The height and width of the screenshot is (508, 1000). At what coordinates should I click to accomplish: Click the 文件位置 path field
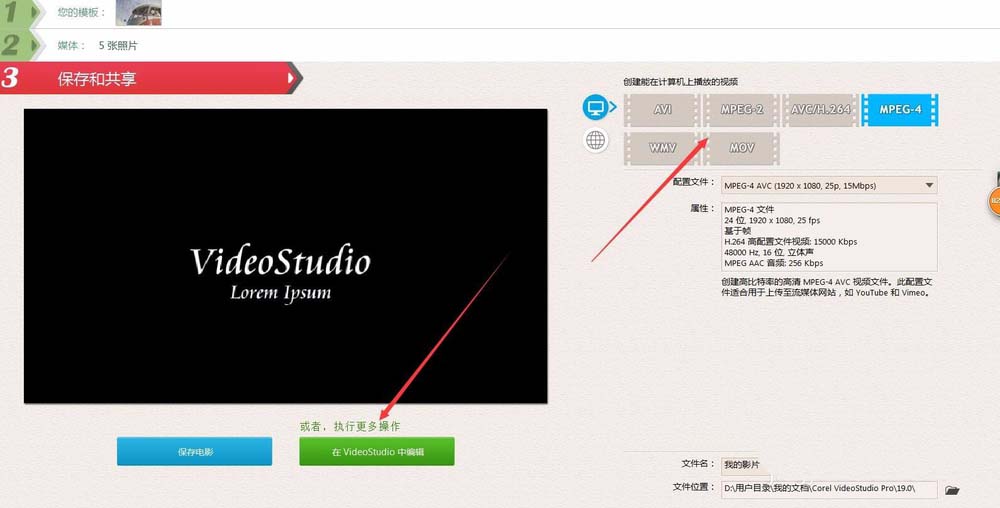click(x=829, y=489)
